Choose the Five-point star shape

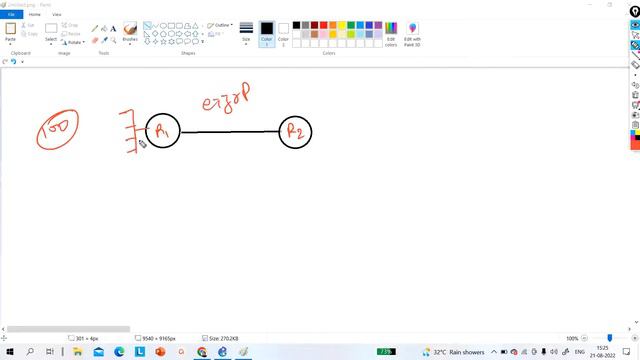point(163,42)
